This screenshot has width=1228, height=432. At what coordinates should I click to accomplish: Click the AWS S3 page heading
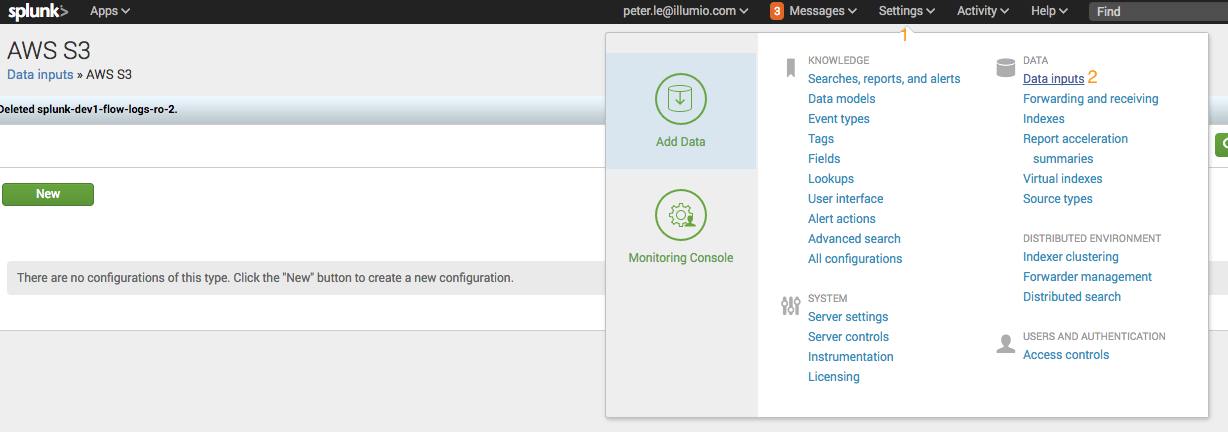click(x=49, y=51)
